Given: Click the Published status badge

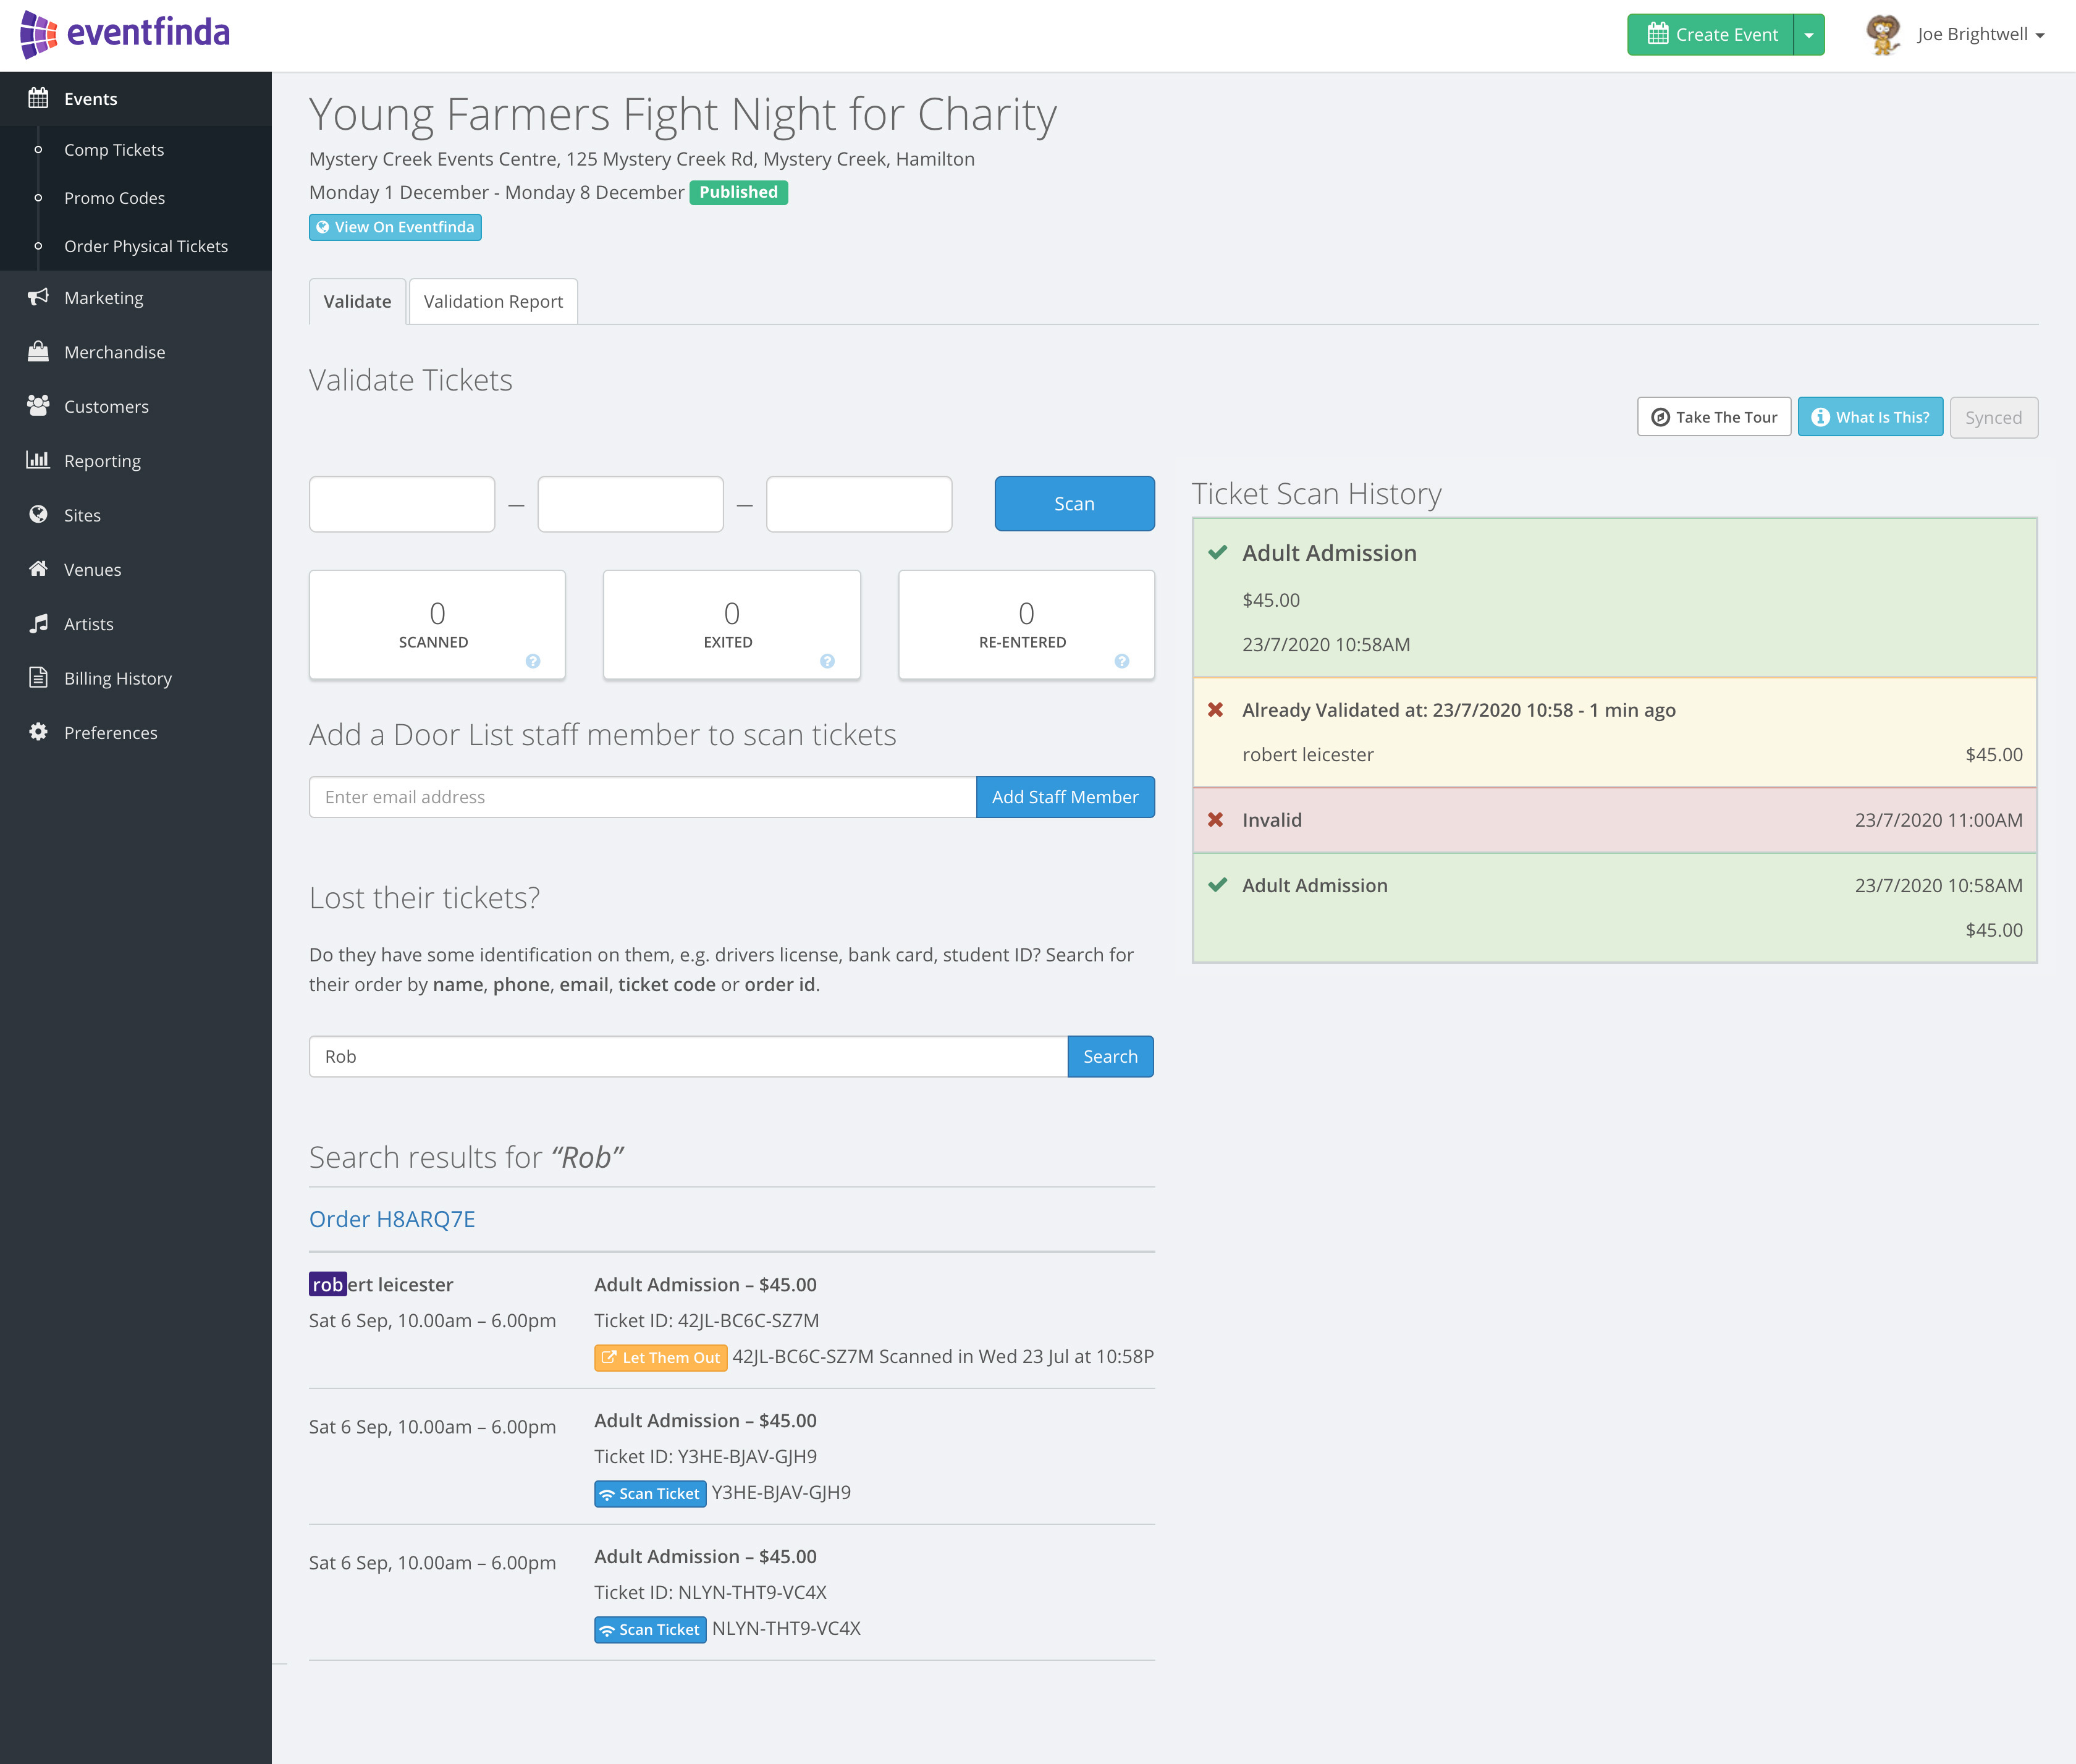Looking at the screenshot, I should pos(738,192).
